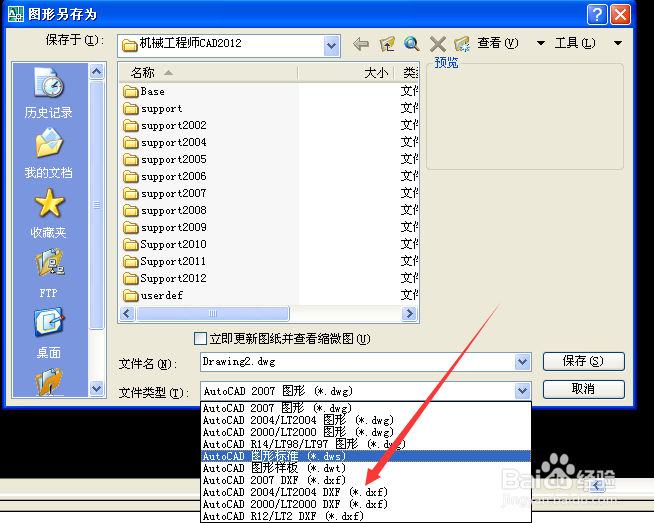The image size is (654, 523).
Task: Open the Search the Web icon
Action: (412, 43)
